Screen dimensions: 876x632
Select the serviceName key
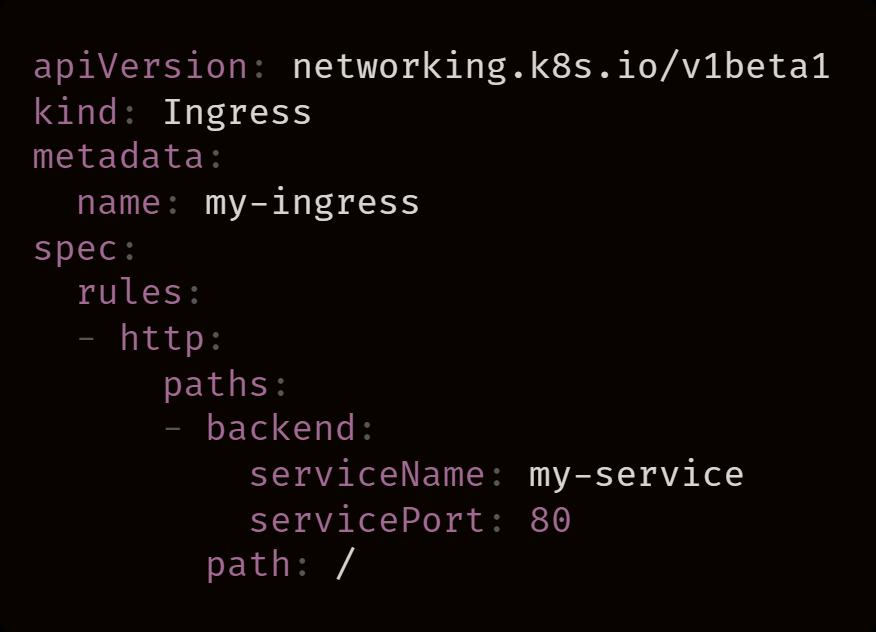coord(367,474)
